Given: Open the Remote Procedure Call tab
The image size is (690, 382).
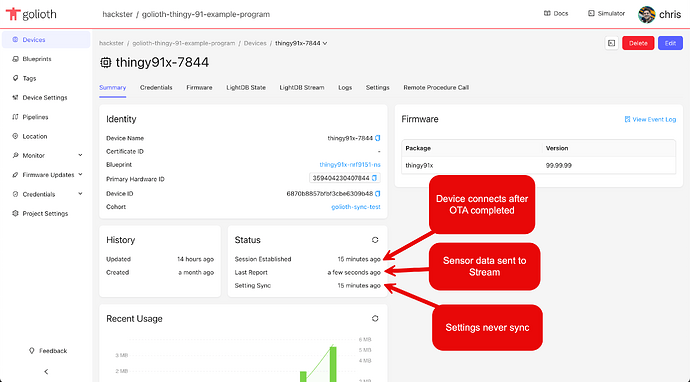Looking at the screenshot, I should click(x=436, y=88).
